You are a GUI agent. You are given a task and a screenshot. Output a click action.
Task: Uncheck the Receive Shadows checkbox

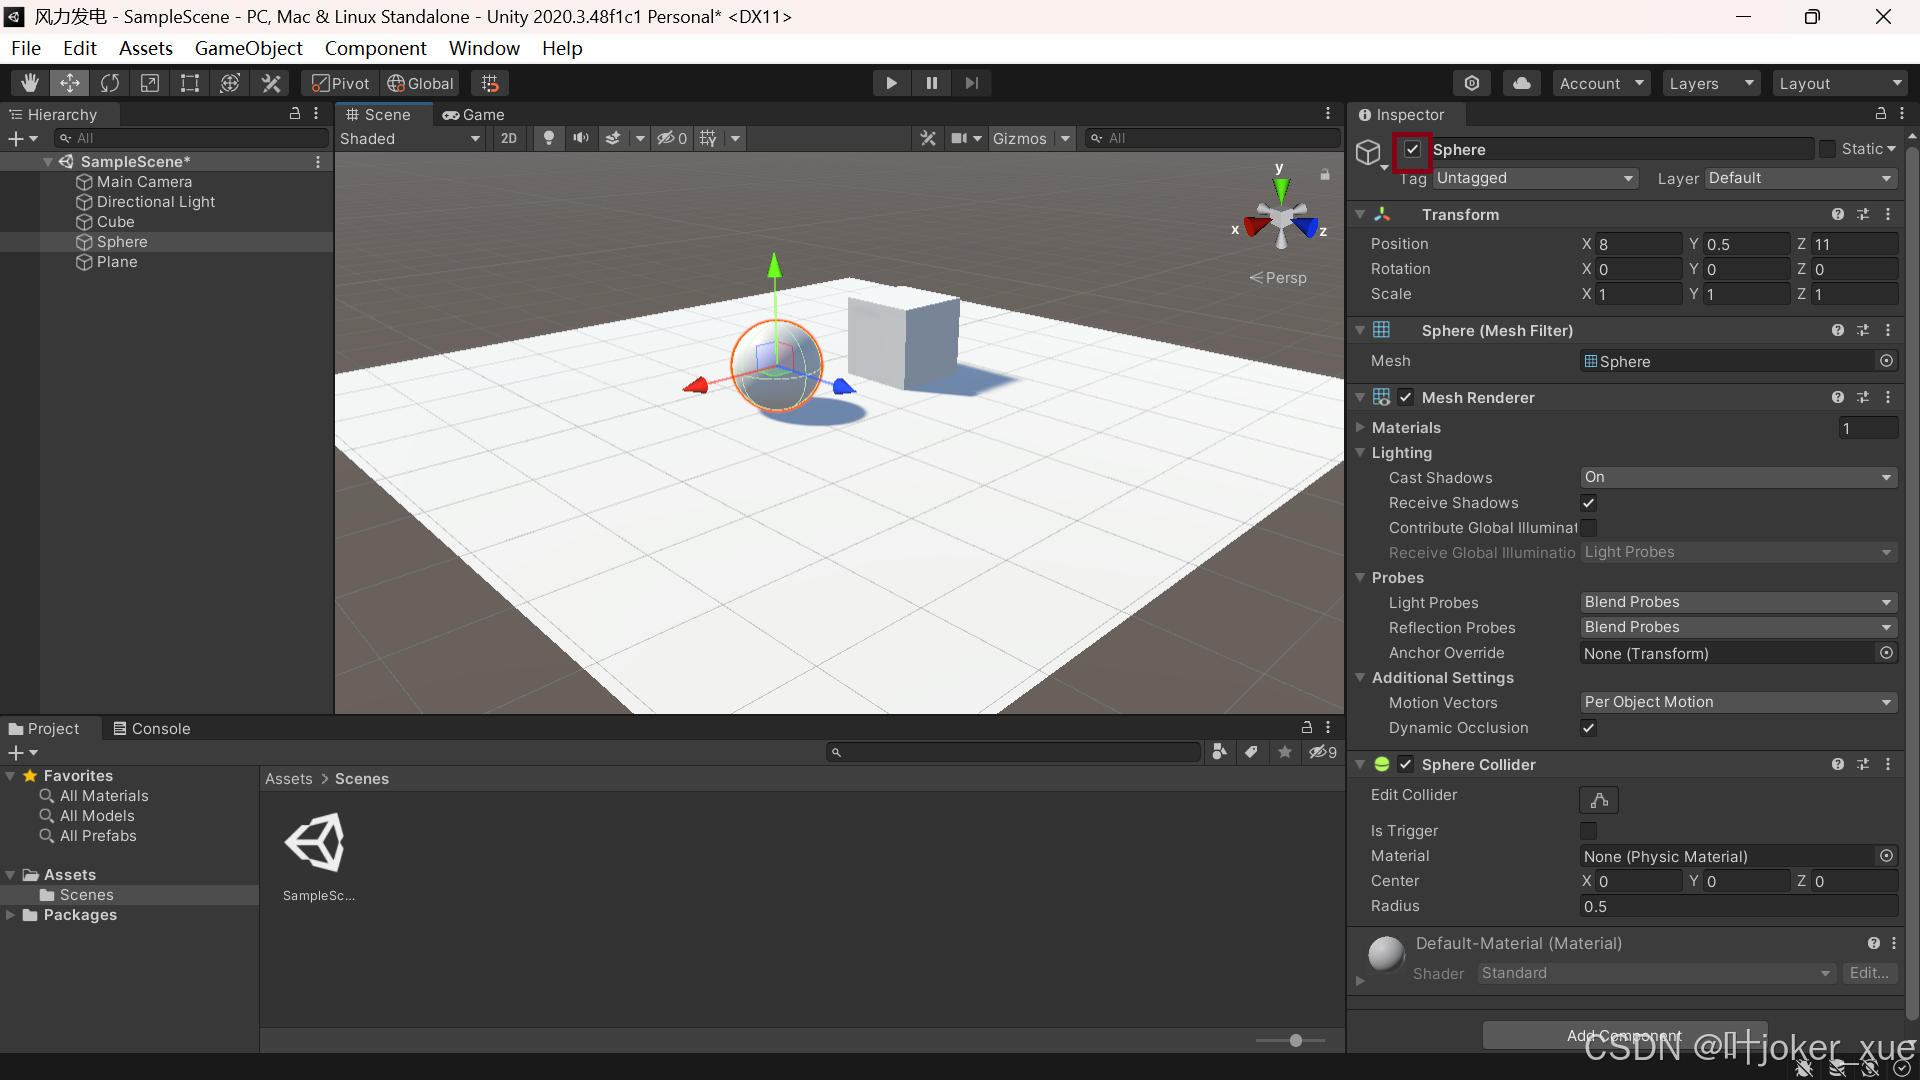coord(1588,503)
